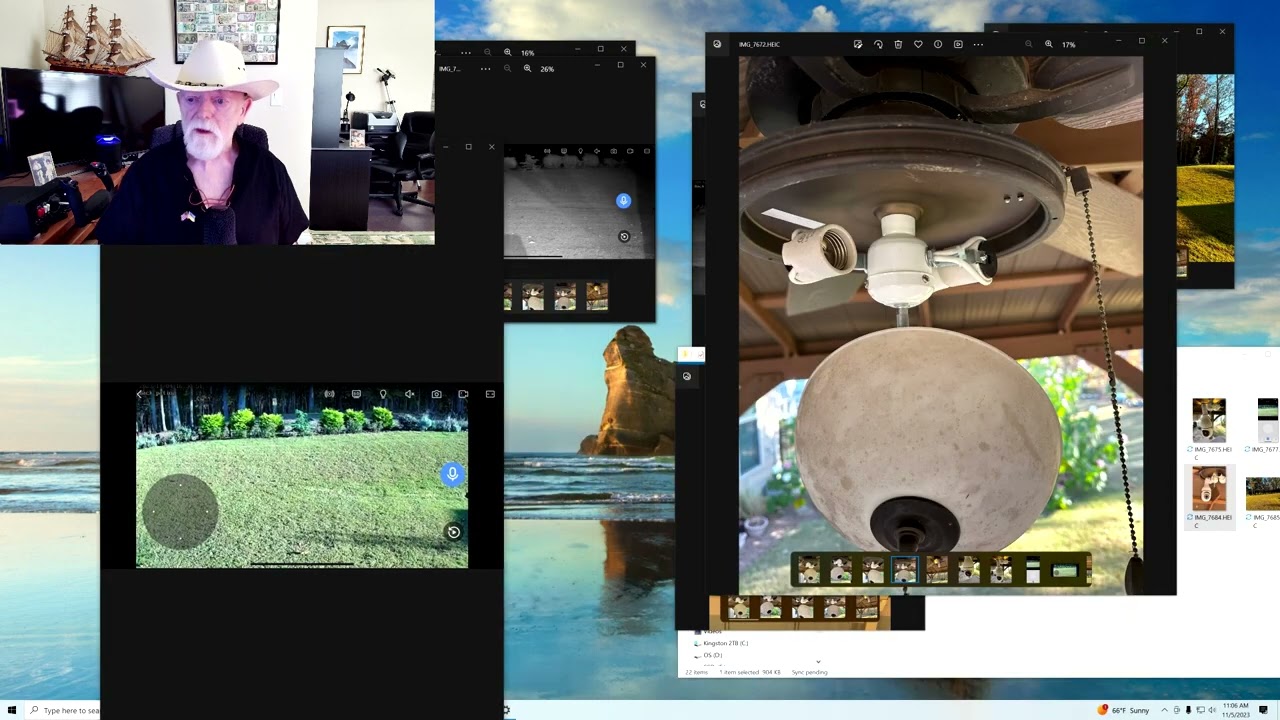Unmute speaker on lawn camera view
Screen dimensions: 1280x720
point(409,394)
